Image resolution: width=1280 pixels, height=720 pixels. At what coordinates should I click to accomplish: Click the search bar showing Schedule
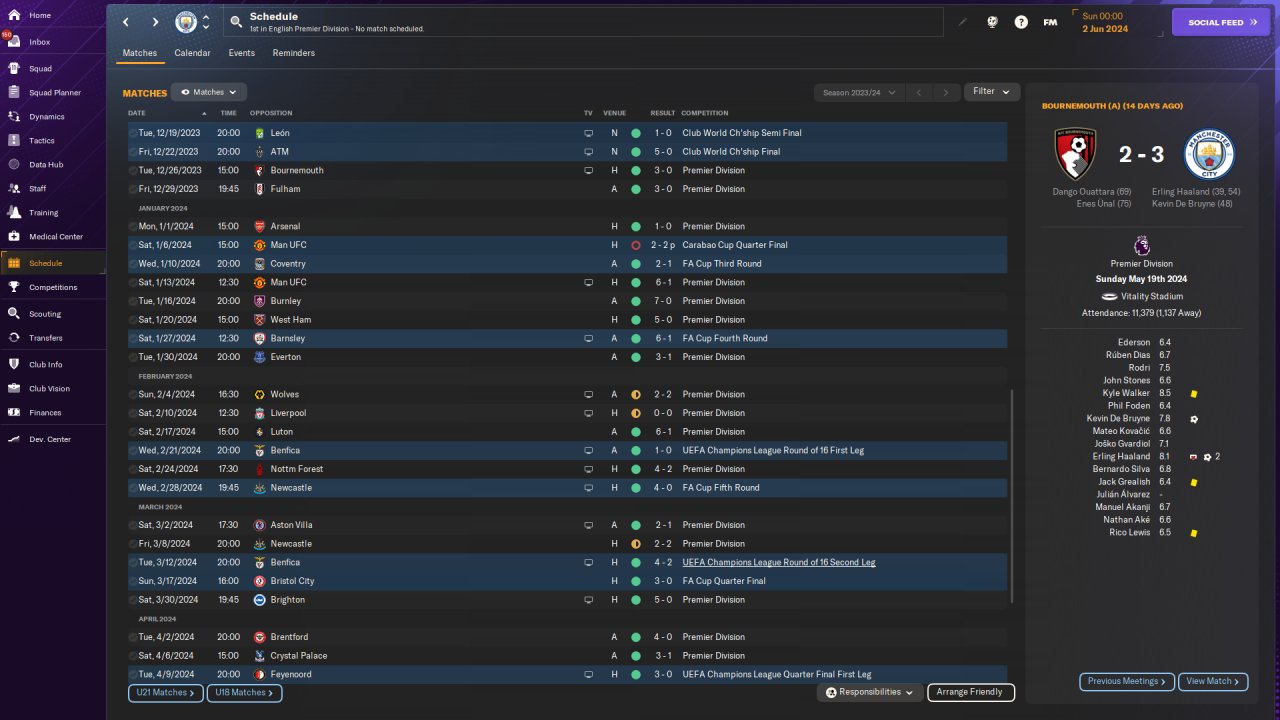click(582, 22)
